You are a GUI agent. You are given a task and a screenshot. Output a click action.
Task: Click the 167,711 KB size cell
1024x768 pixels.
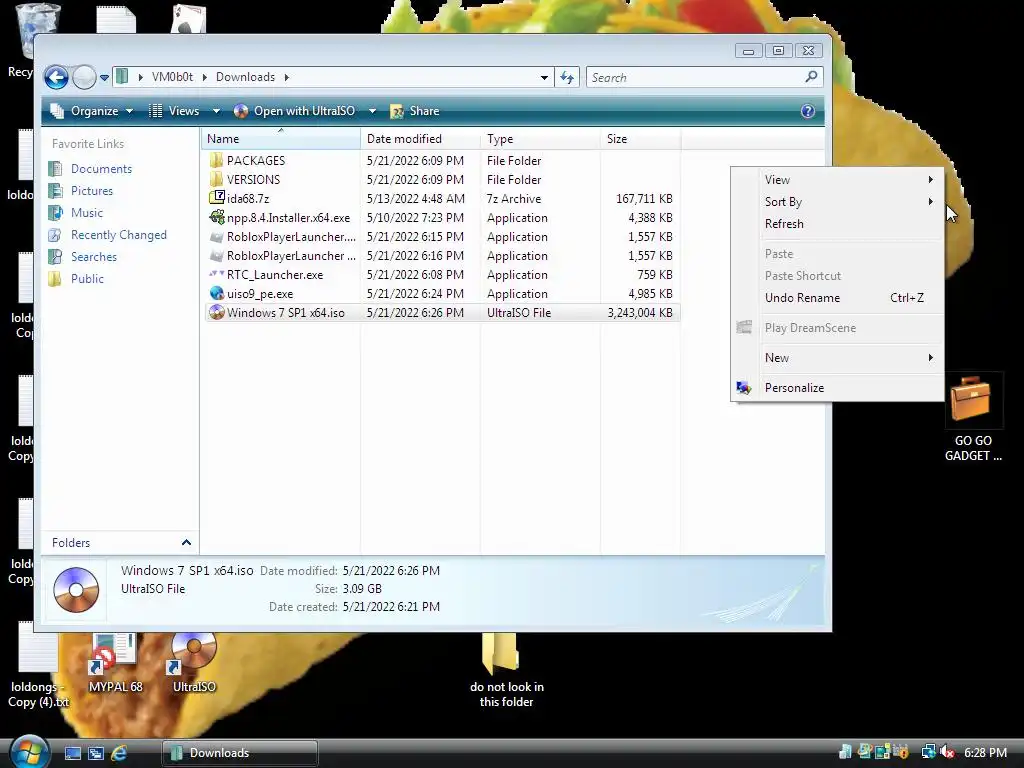coord(644,199)
